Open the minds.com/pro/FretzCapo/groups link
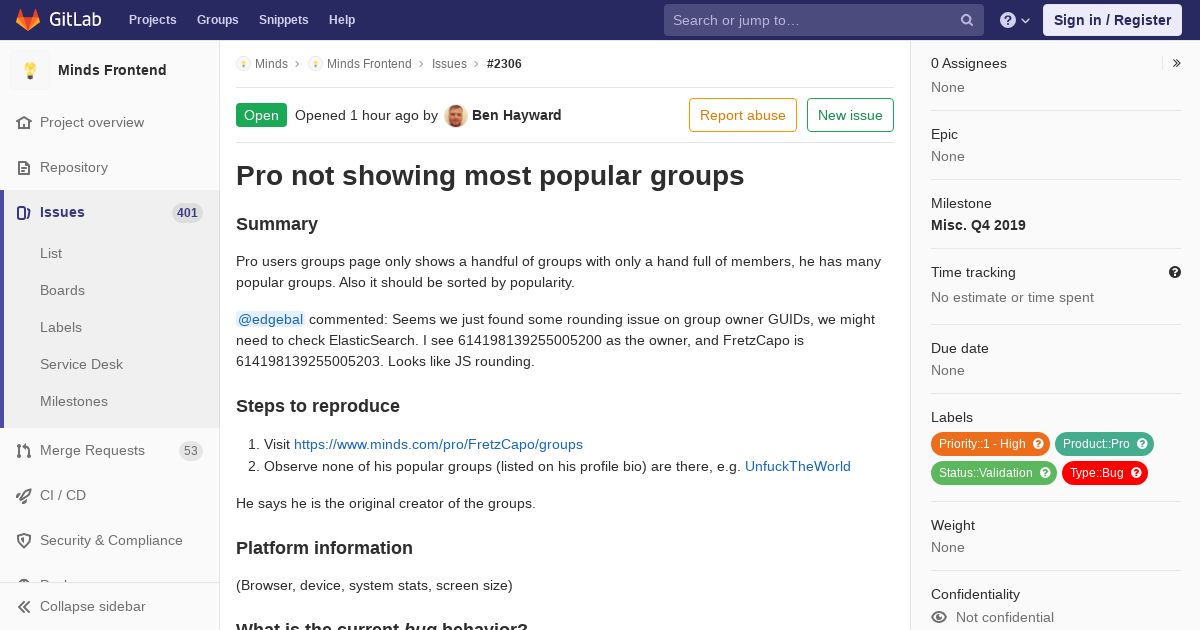Screen dimensions: 1200x630 438,444
